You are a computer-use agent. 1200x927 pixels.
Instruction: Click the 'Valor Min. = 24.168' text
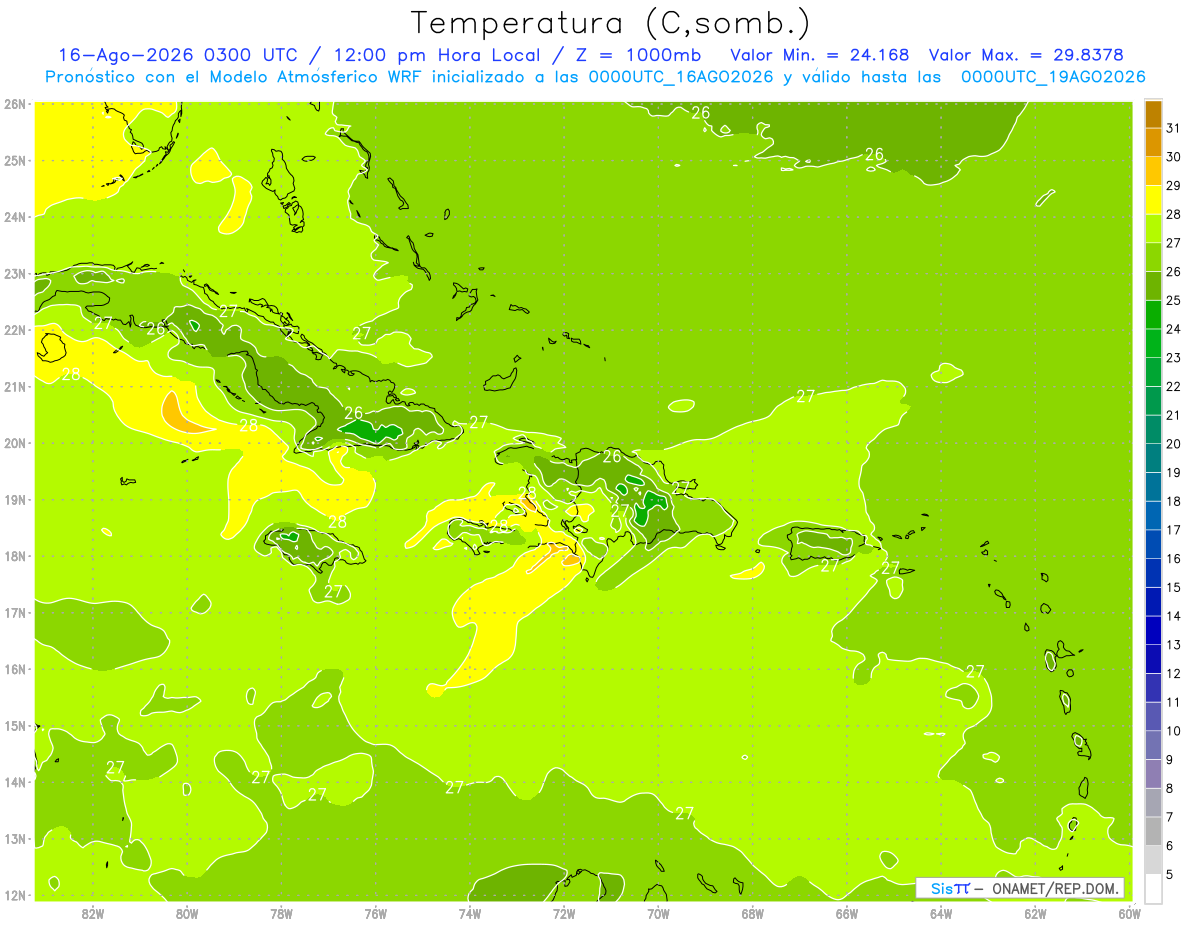821,54
